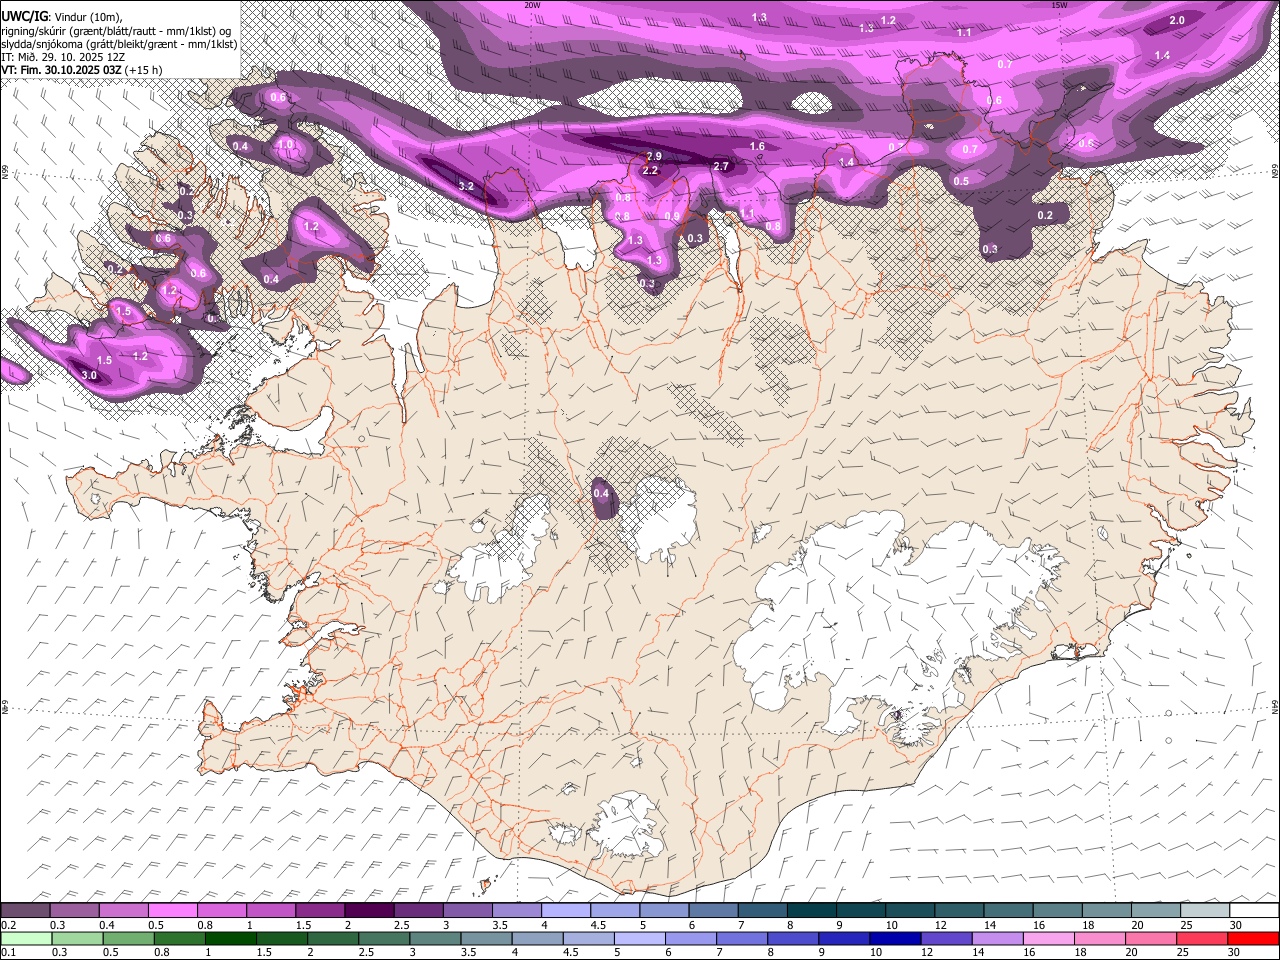The width and height of the screenshot is (1280, 960).
Task: Pick rain scale deep blue swatch 10 to 12
Action: (x=894, y=938)
